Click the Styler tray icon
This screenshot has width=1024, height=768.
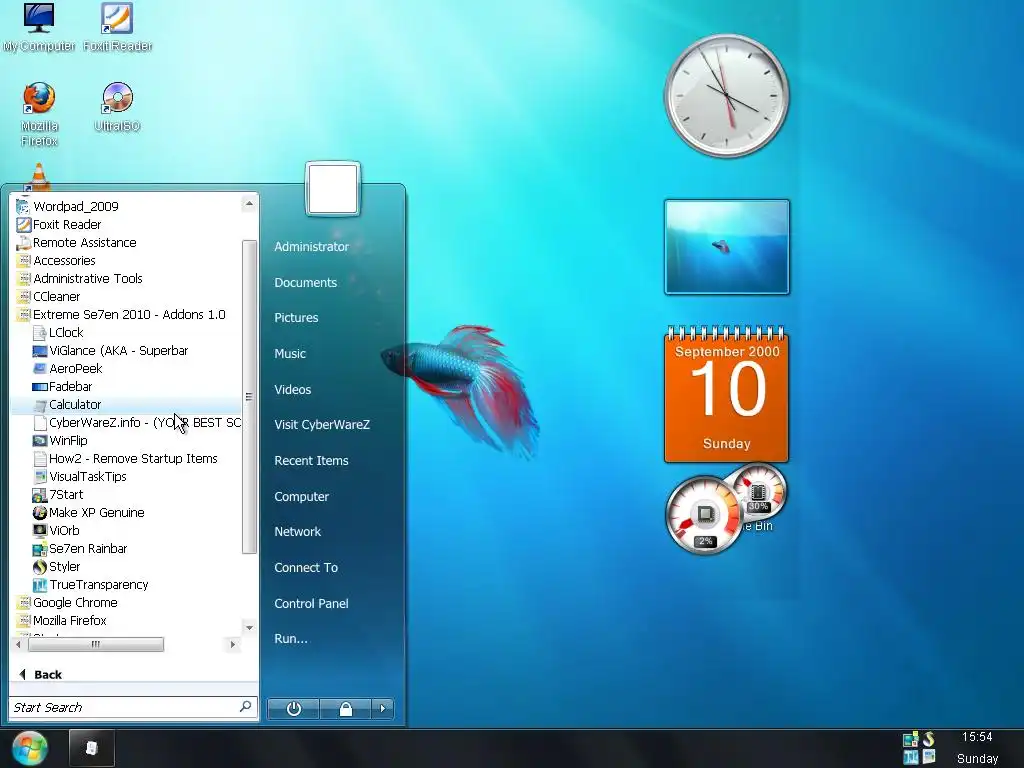click(928, 739)
